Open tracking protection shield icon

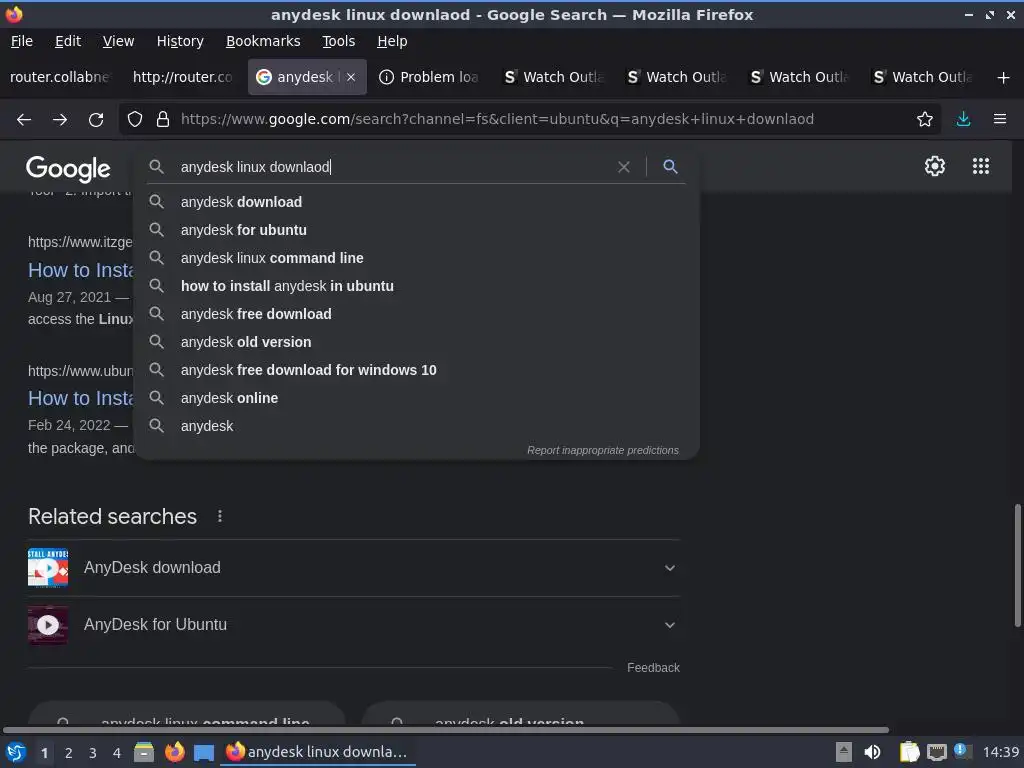tap(135, 119)
